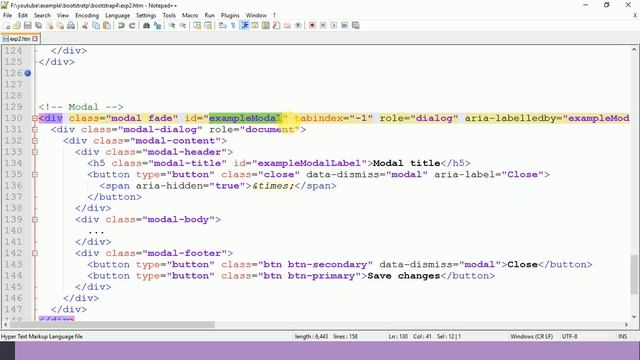The image size is (640, 360).
Task: Click the Ln : 130 position in status bar
Action: [398, 336]
